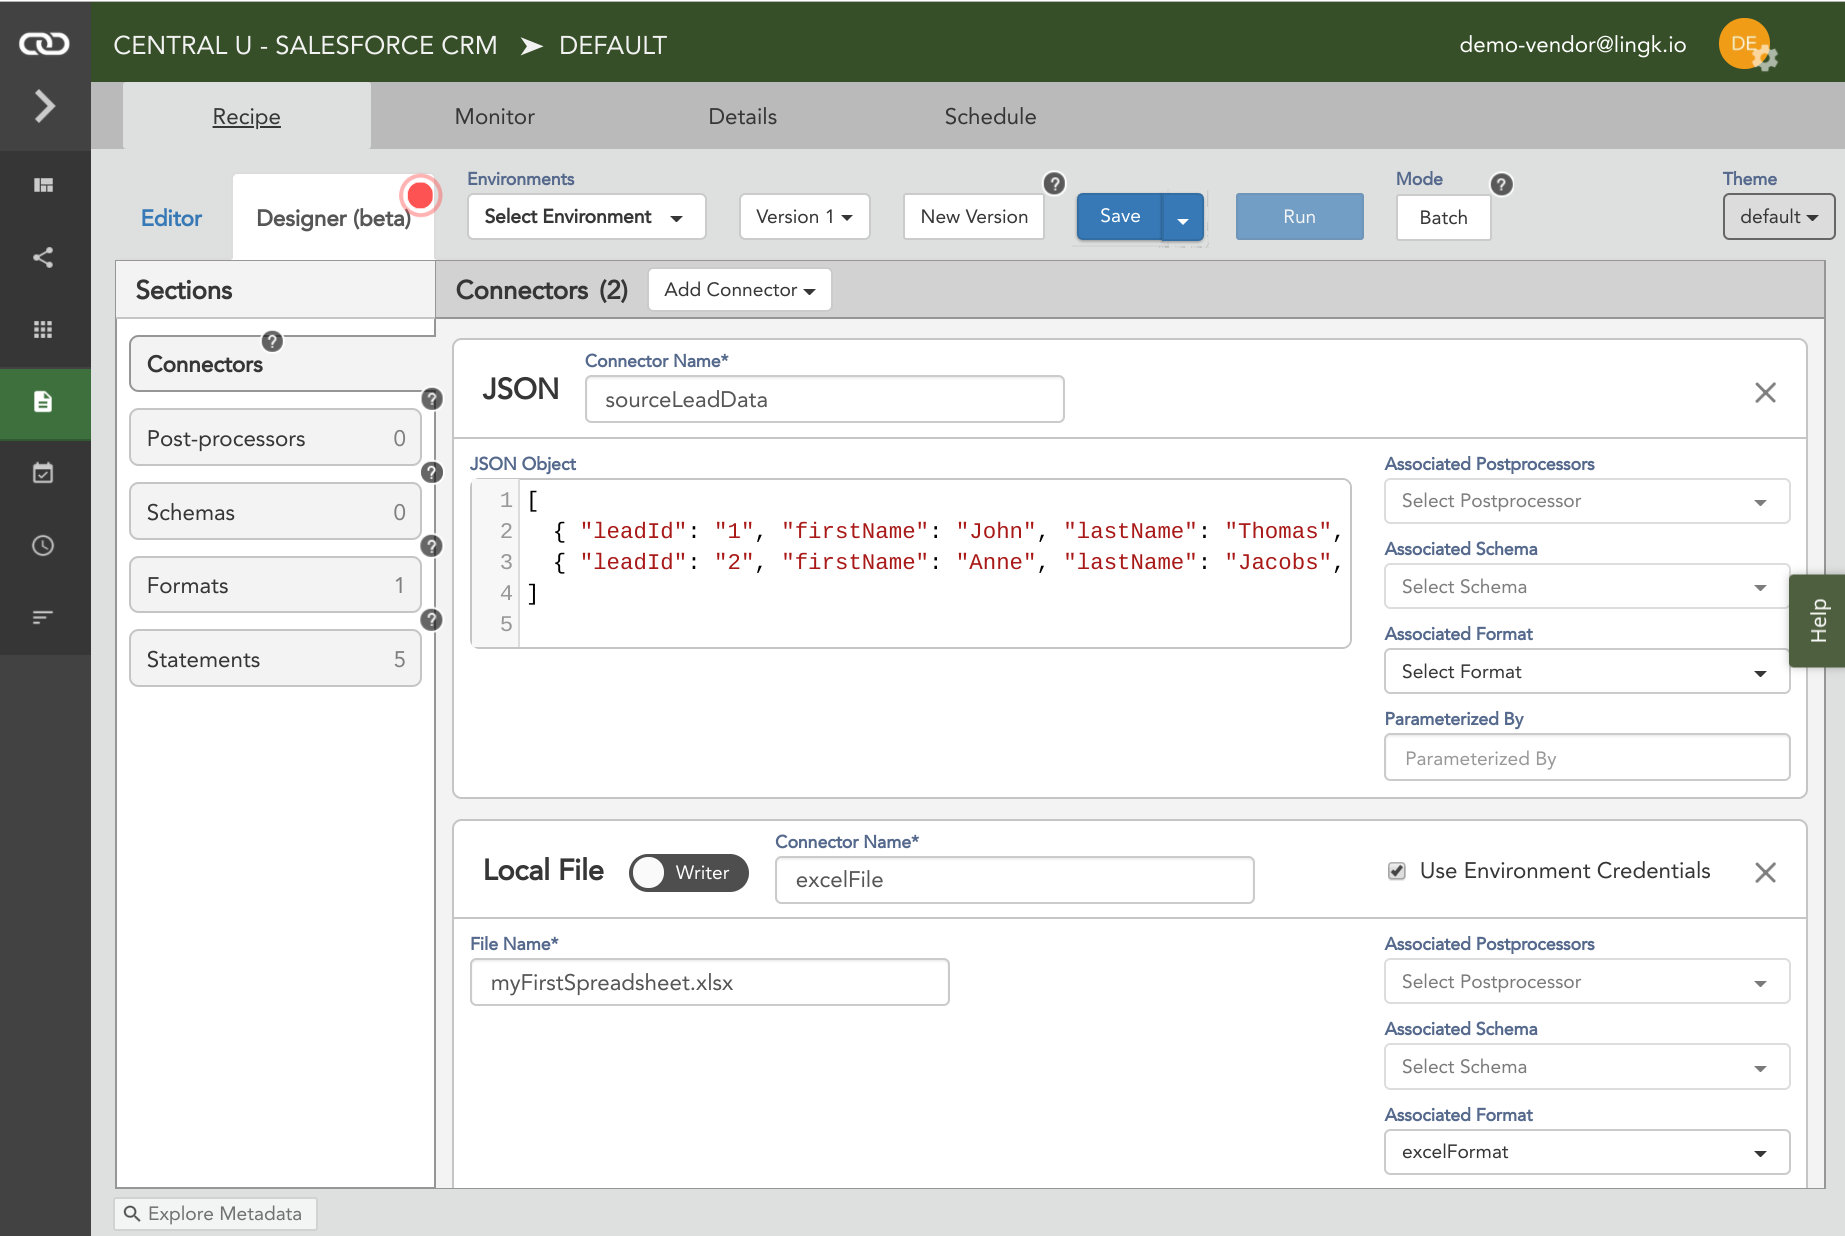Screen dimensions: 1845x1236
Task: Click the clock history icon in the sidebar
Action: click(x=43, y=545)
